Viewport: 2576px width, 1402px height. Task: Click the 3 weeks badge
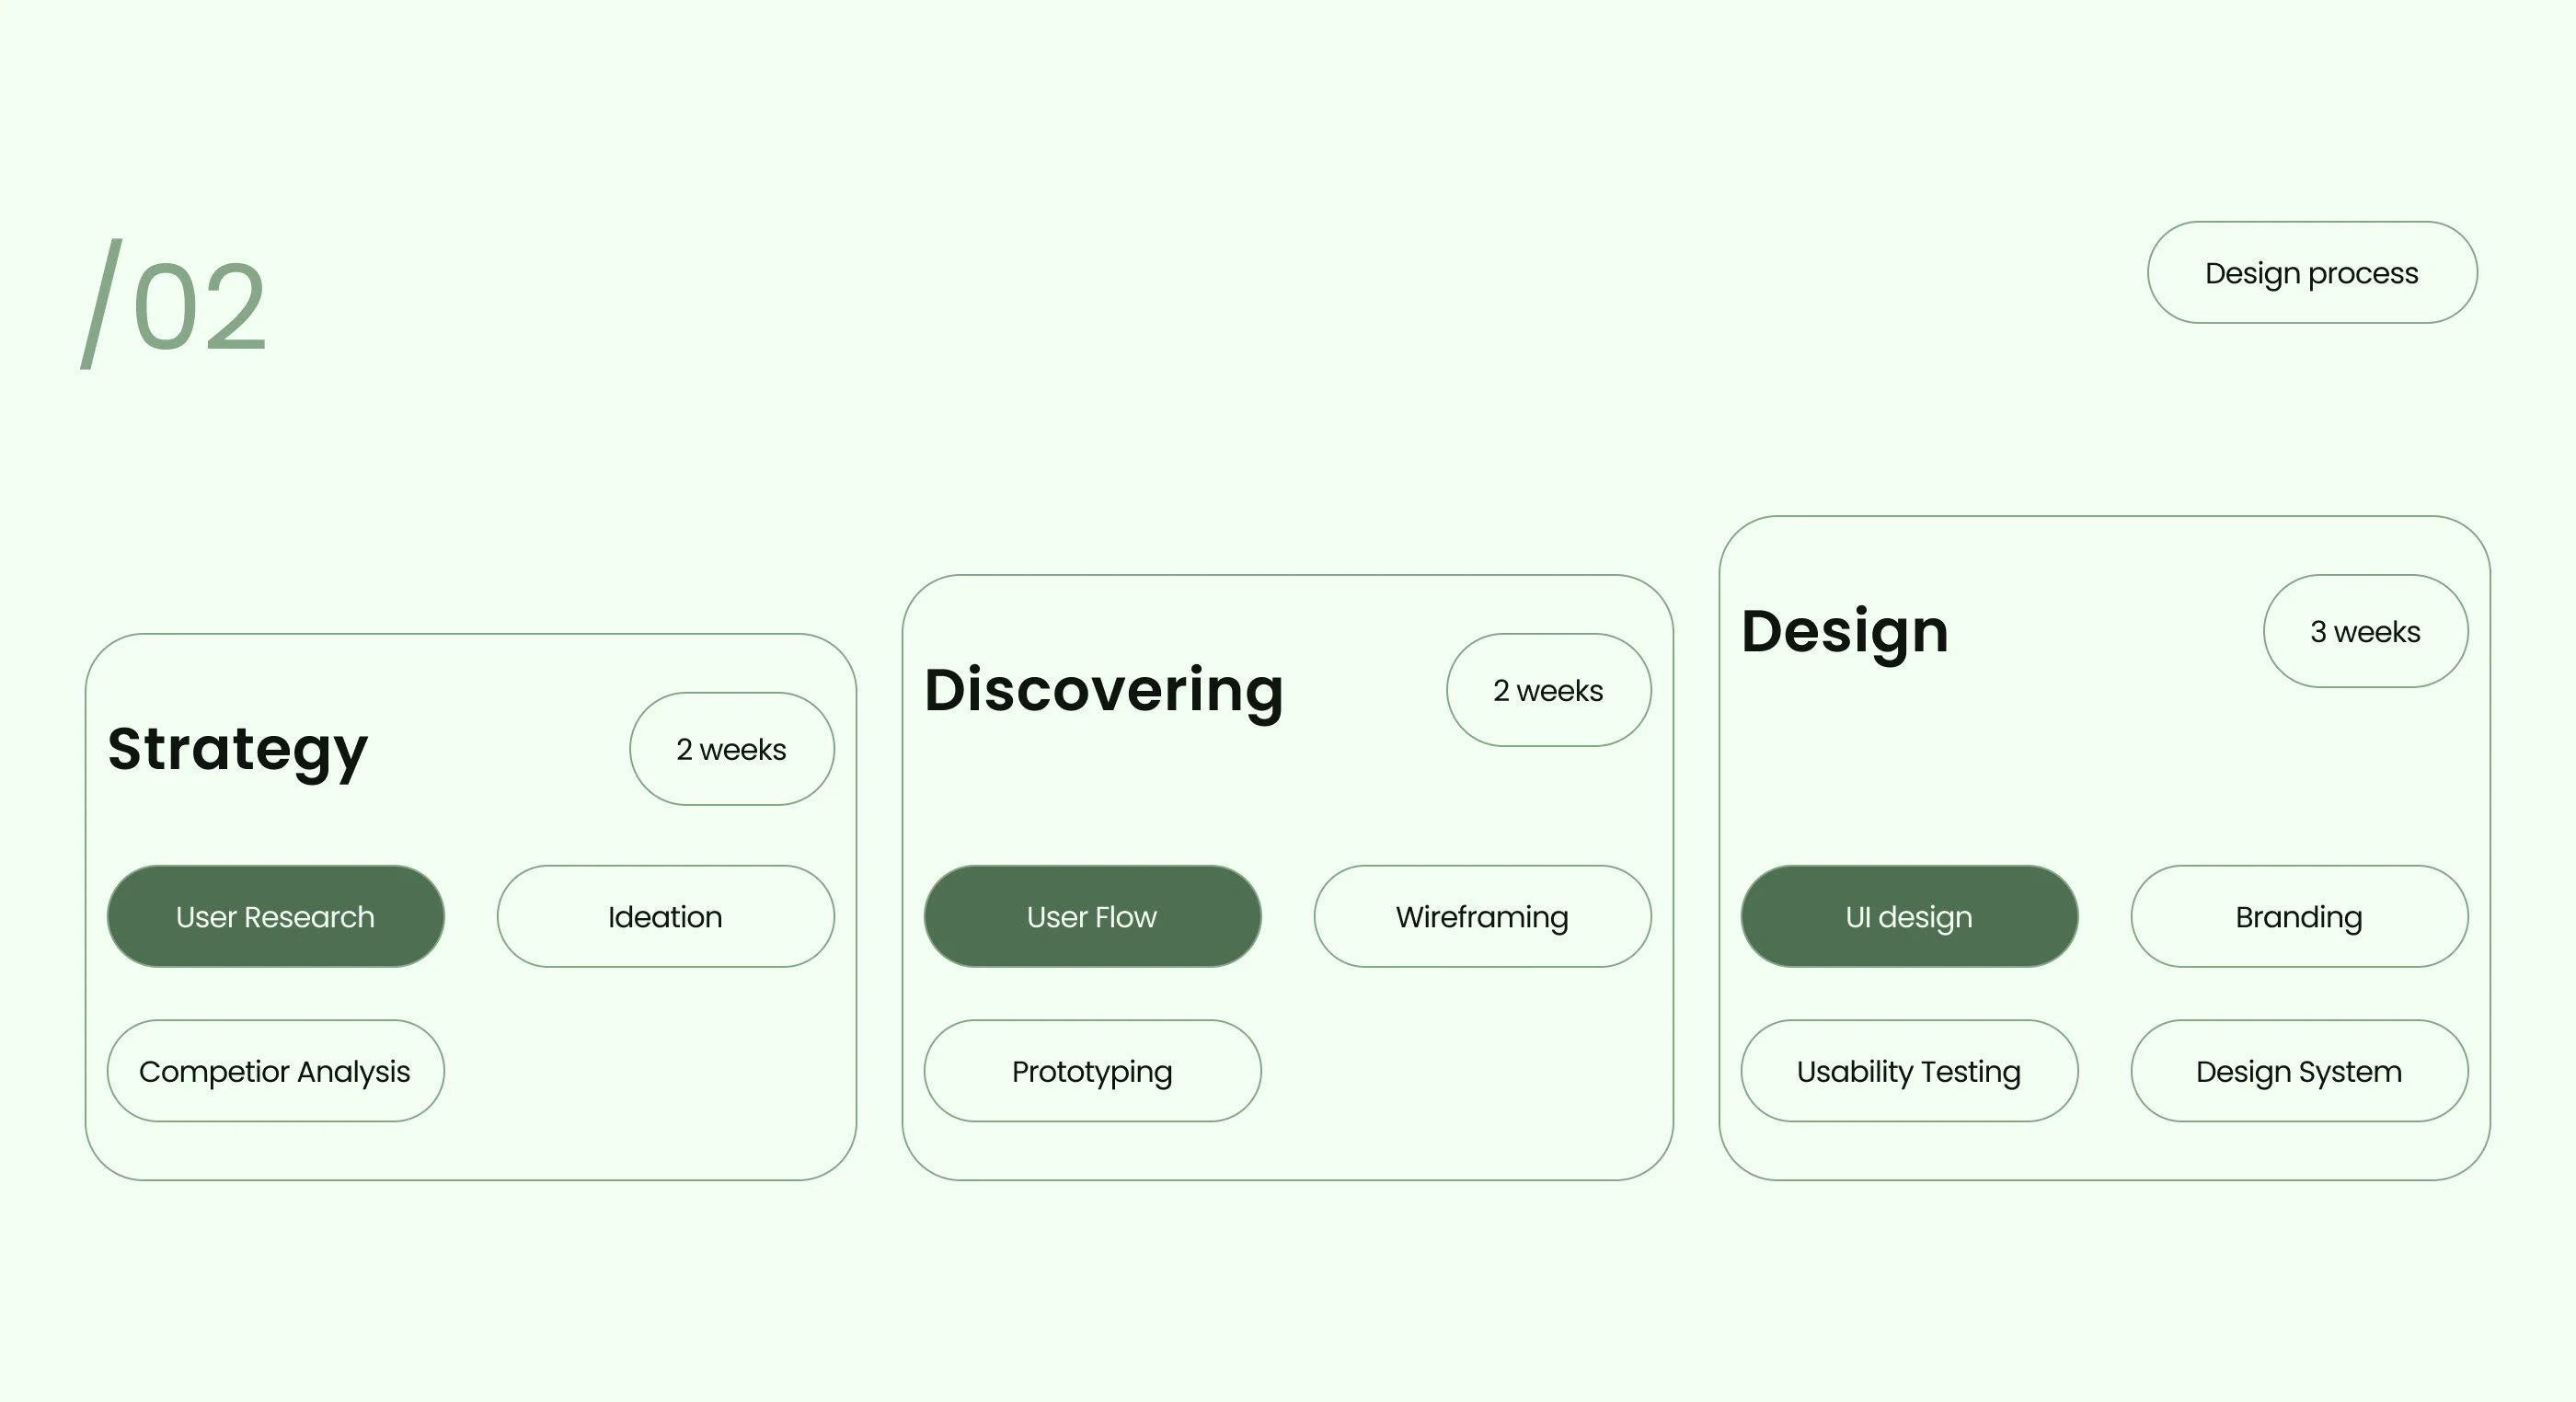coord(2365,631)
